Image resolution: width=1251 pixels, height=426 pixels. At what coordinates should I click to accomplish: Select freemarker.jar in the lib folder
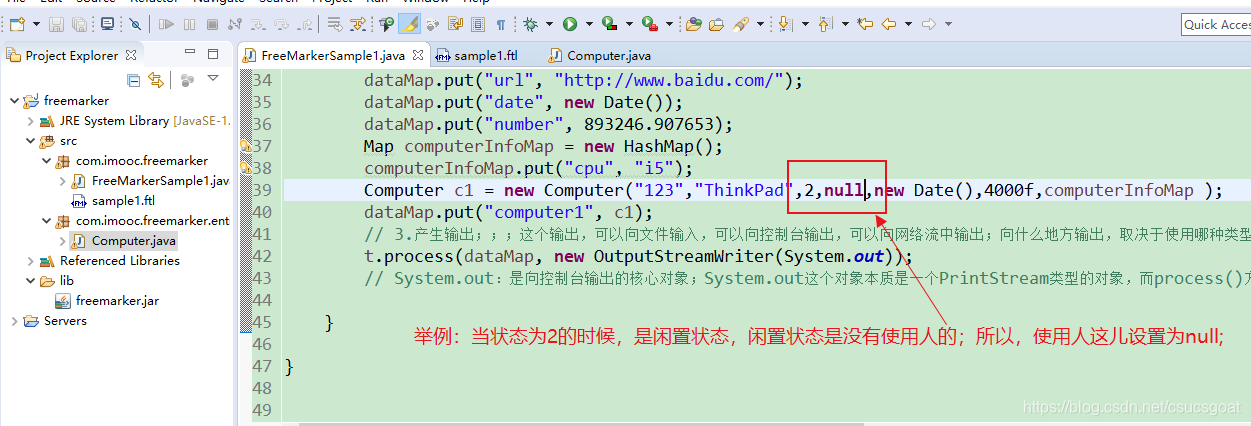pyautogui.click(x=105, y=301)
